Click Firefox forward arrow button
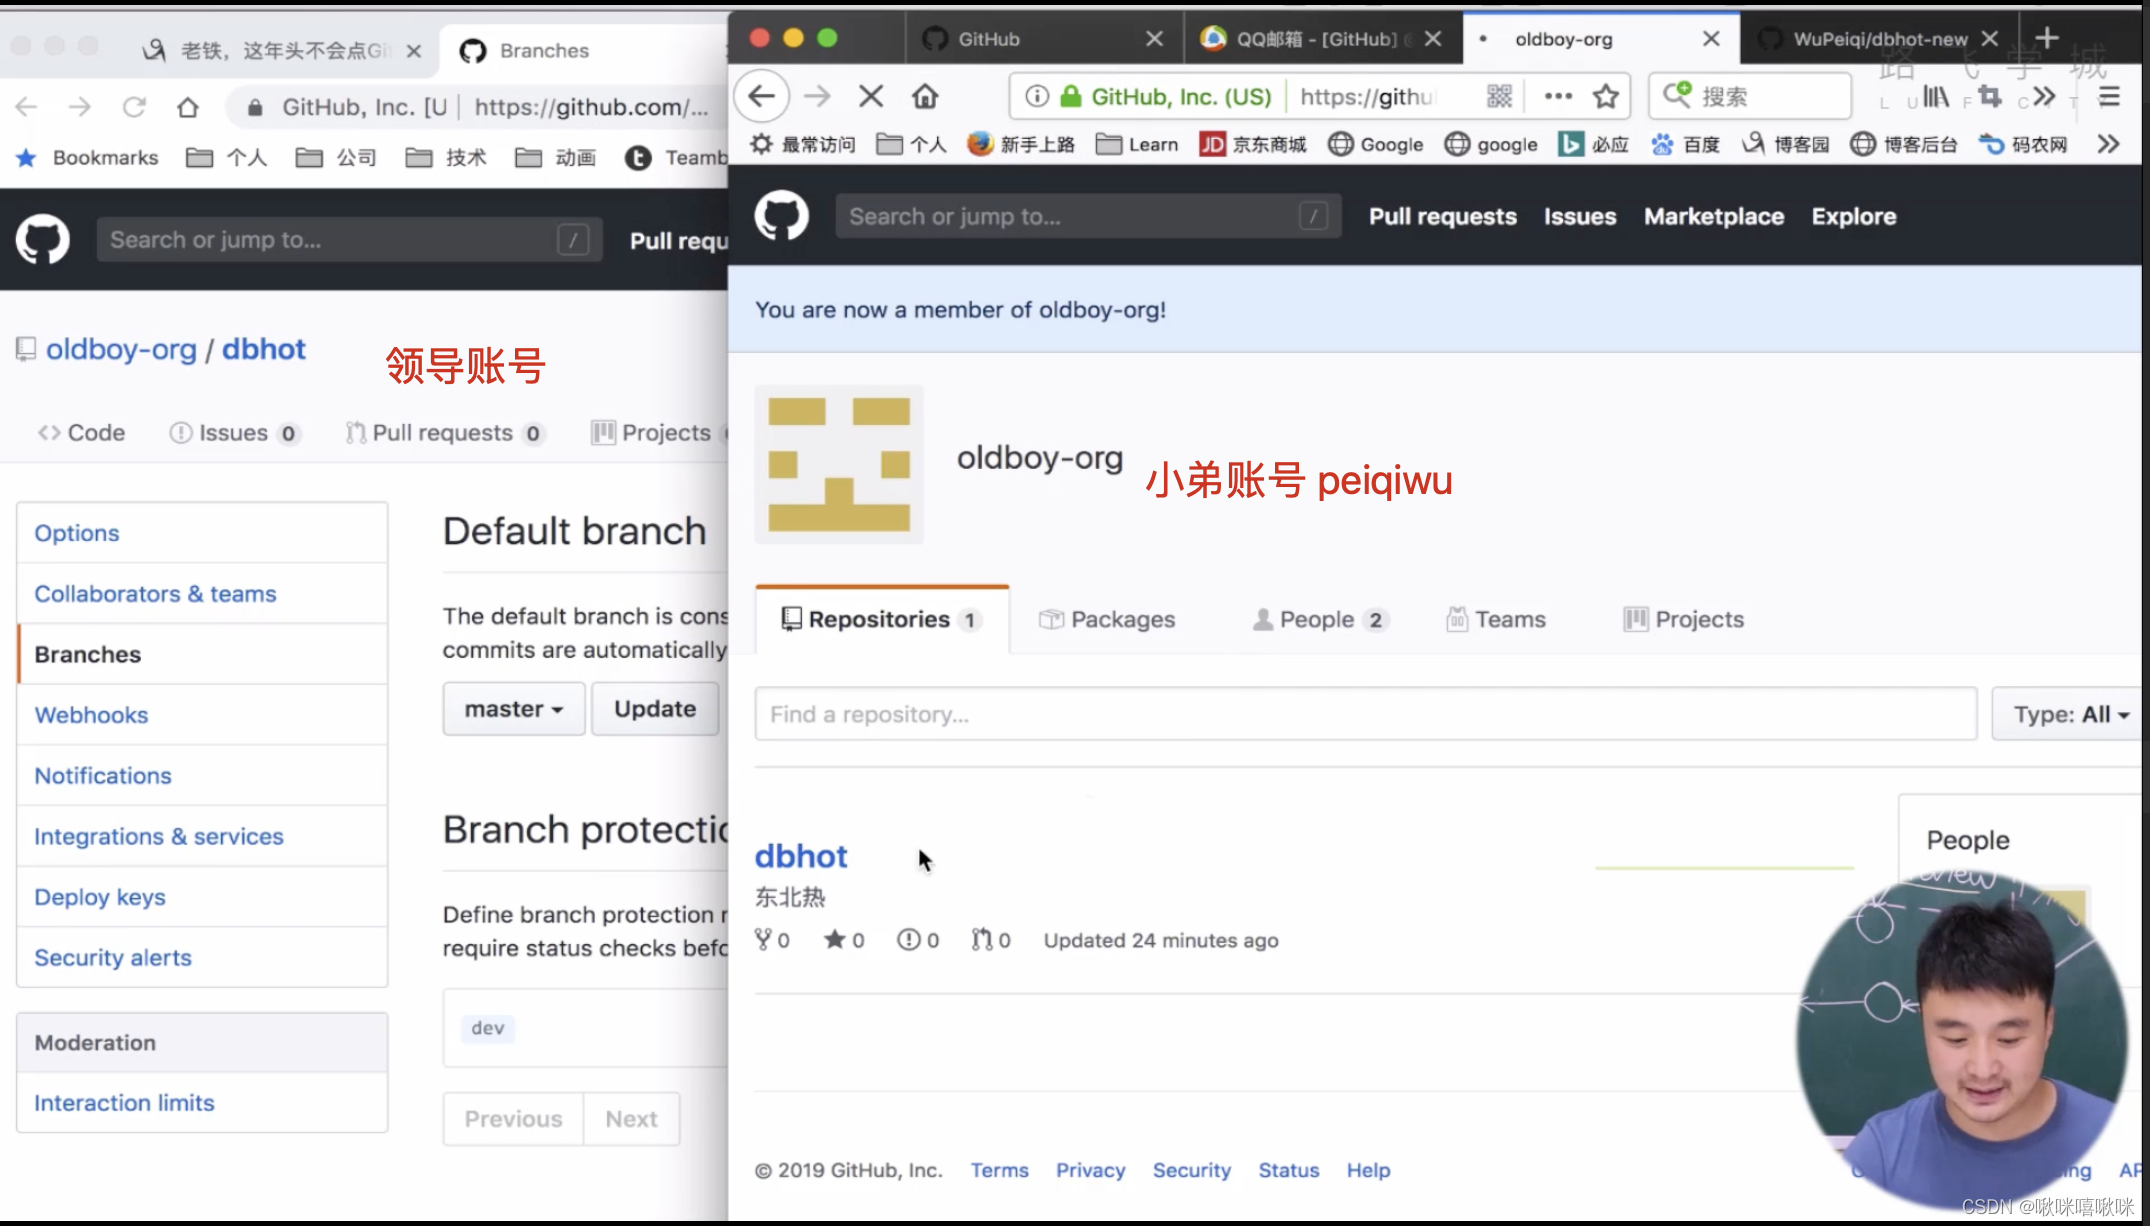The height and width of the screenshot is (1226, 2150). pyautogui.click(x=817, y=96)
